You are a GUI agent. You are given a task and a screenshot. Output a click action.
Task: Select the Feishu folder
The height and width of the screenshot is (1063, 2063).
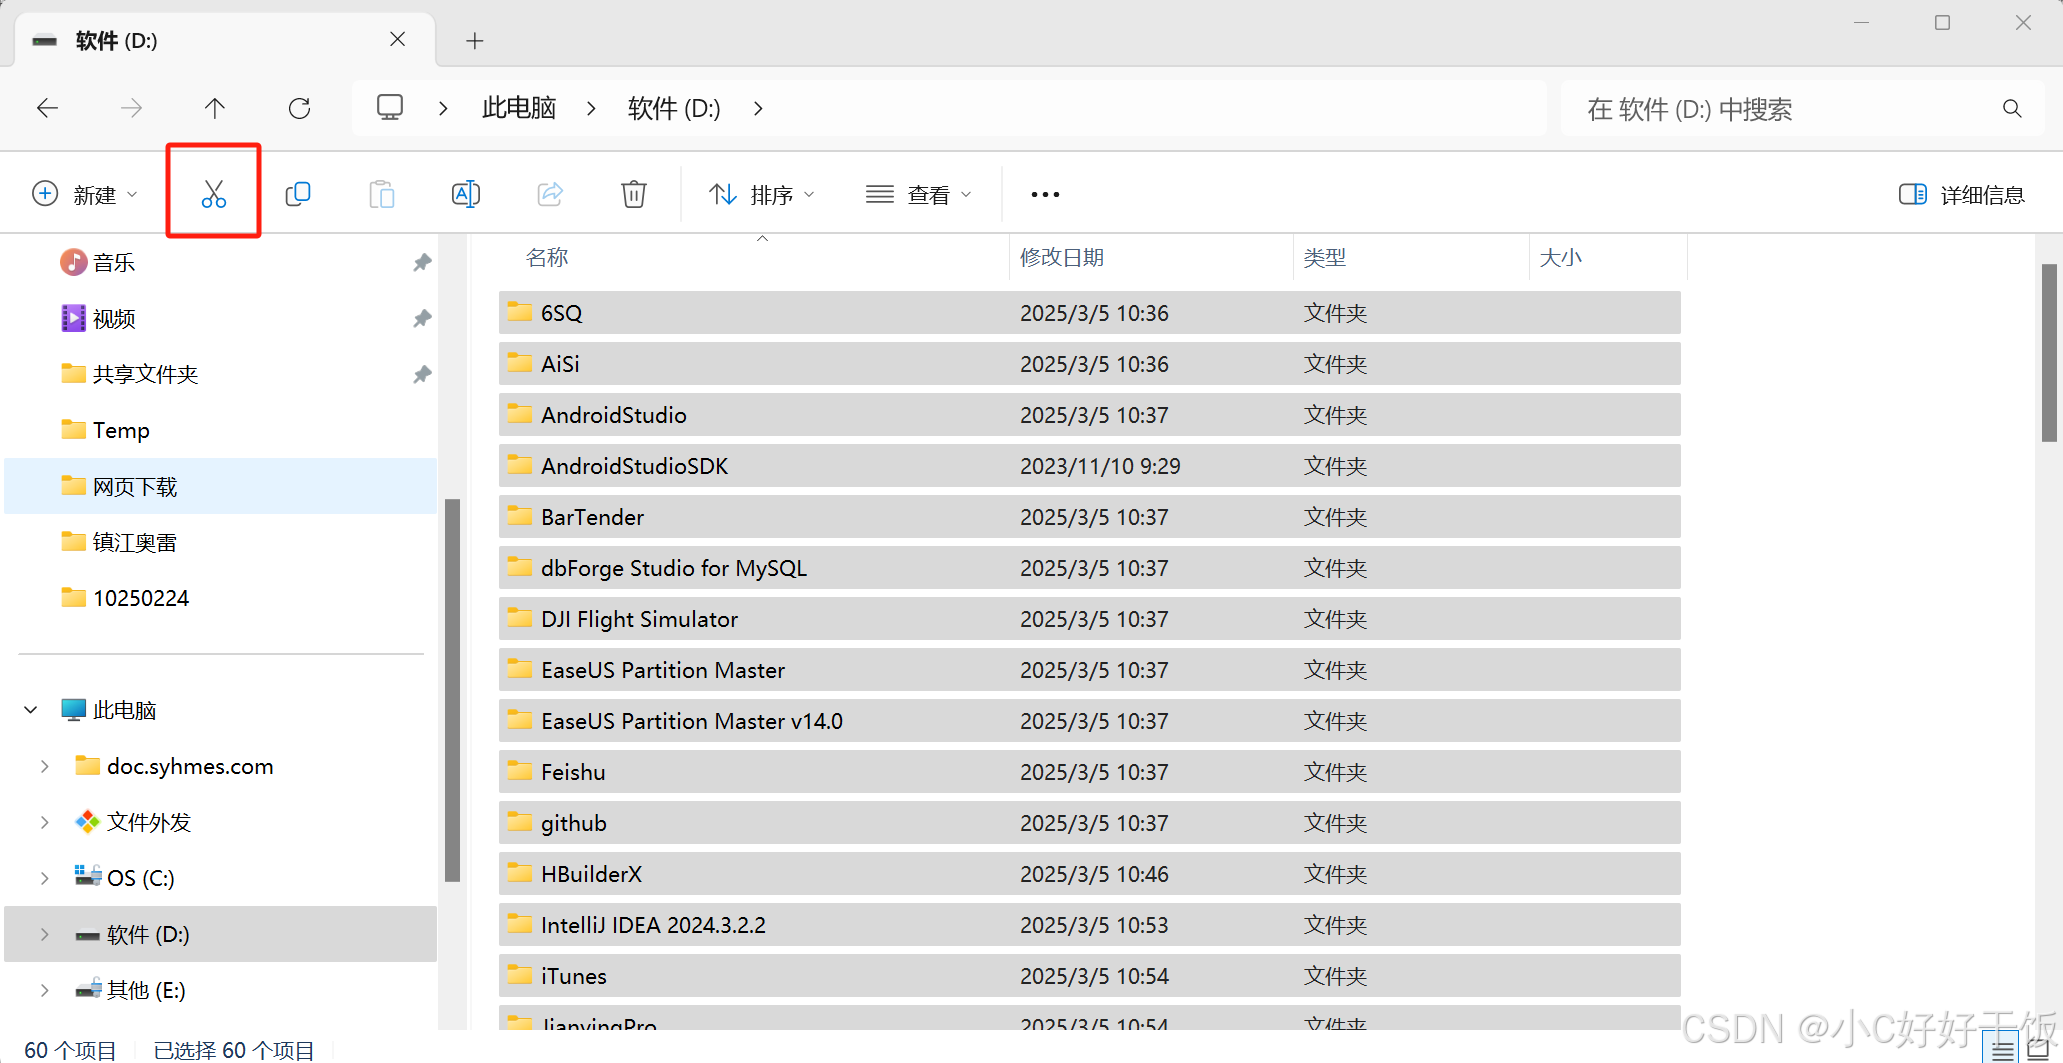(x=1089, y=772)
